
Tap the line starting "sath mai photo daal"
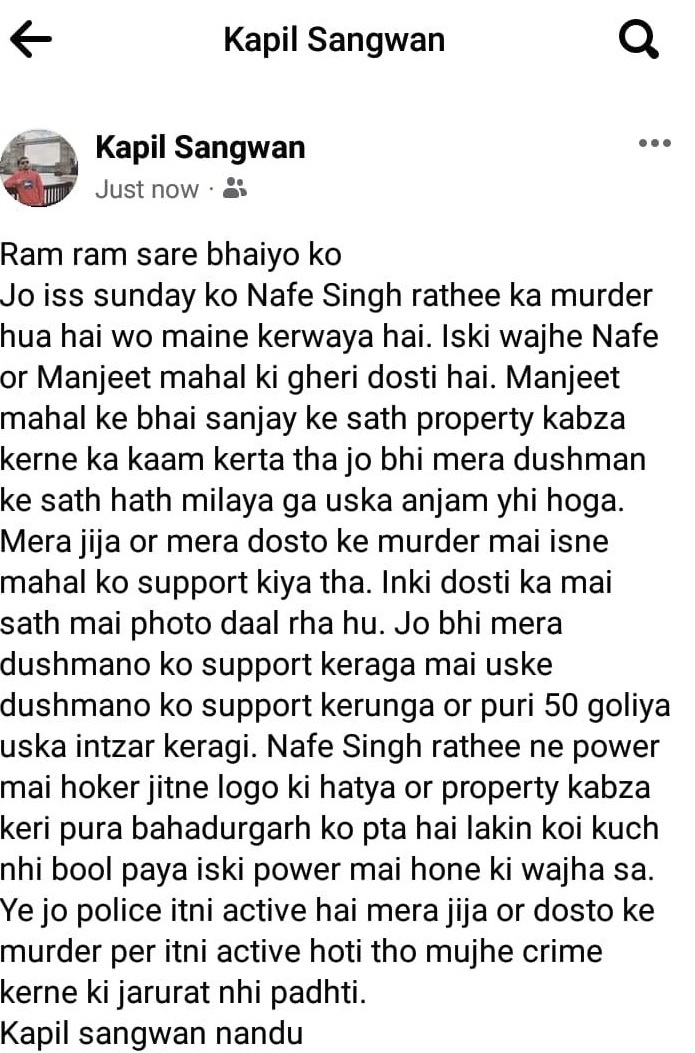point(281,624)
